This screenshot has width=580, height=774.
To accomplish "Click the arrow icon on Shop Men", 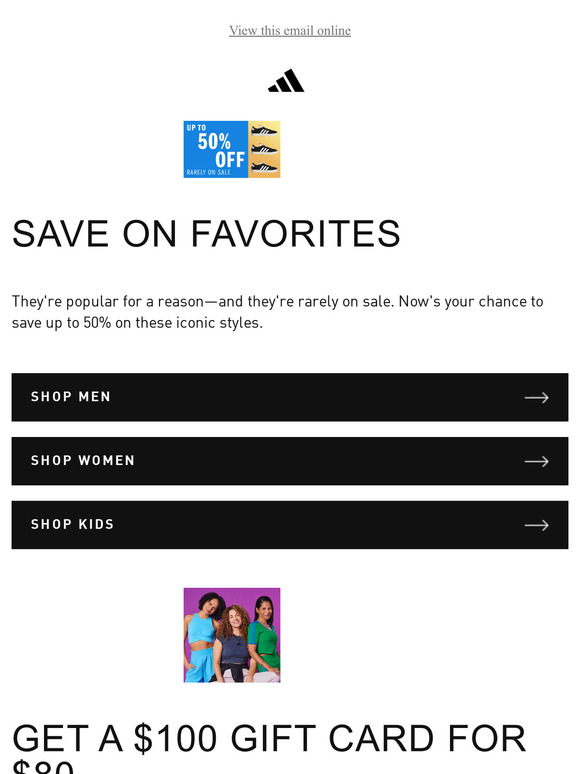I will point(537,397).
